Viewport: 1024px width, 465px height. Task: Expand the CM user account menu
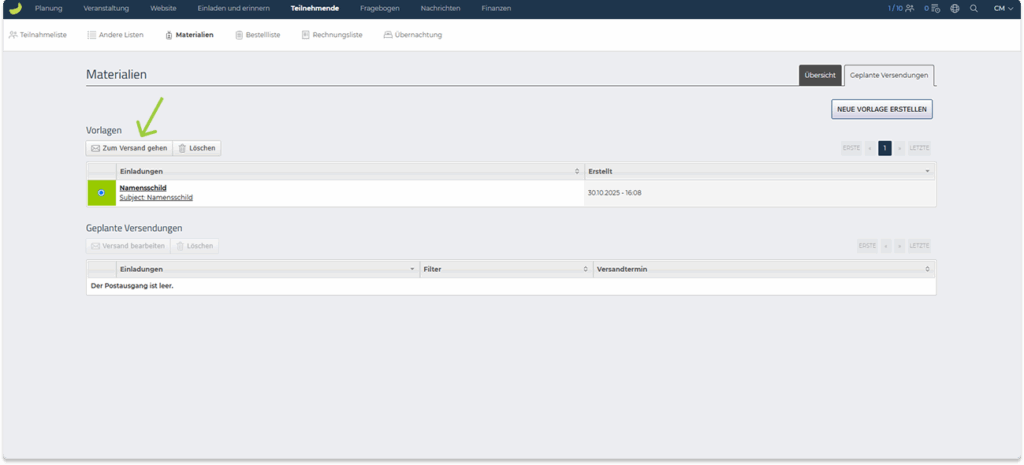[x=1004, y=8]
